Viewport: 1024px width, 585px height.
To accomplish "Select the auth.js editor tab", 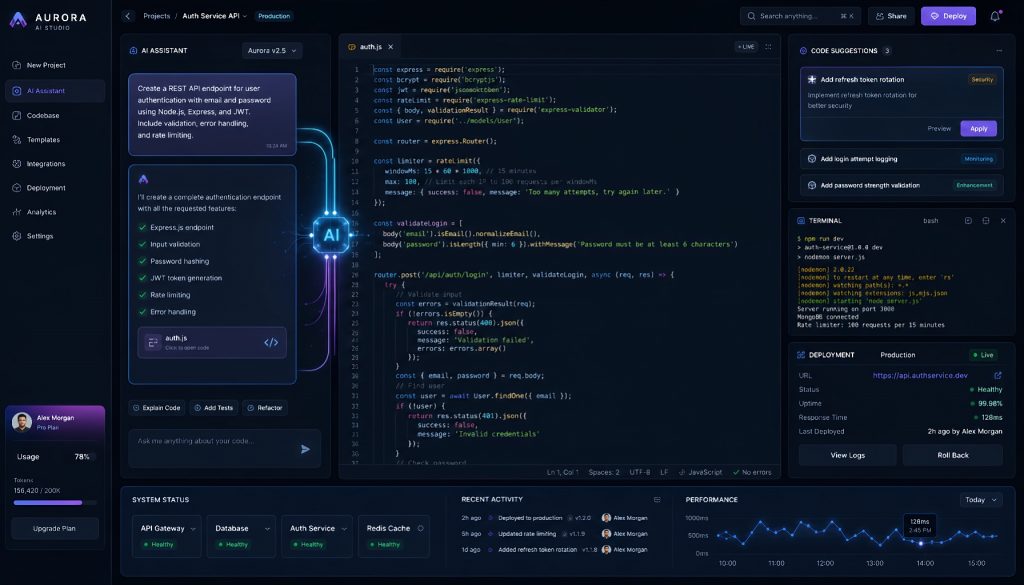I will (x=372, y=47).
